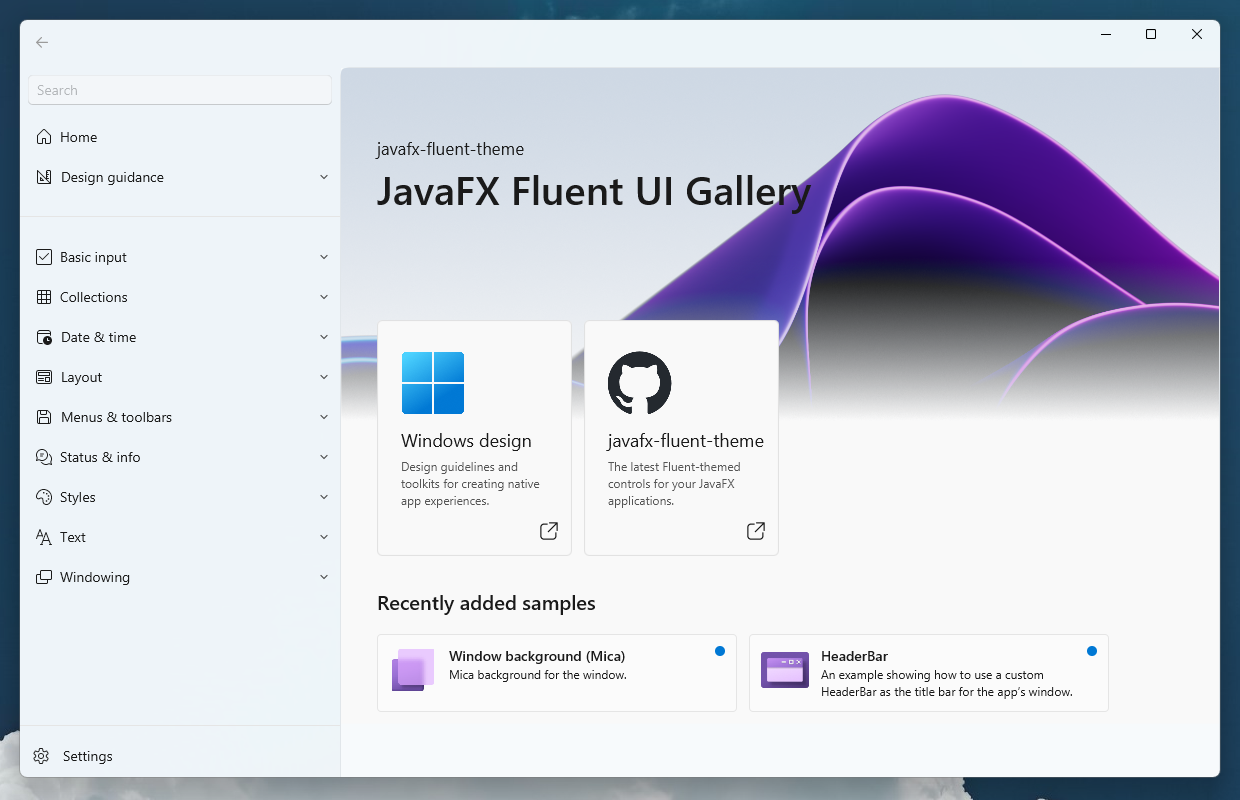Expand the Windowing section chevron

click(324, 577)
